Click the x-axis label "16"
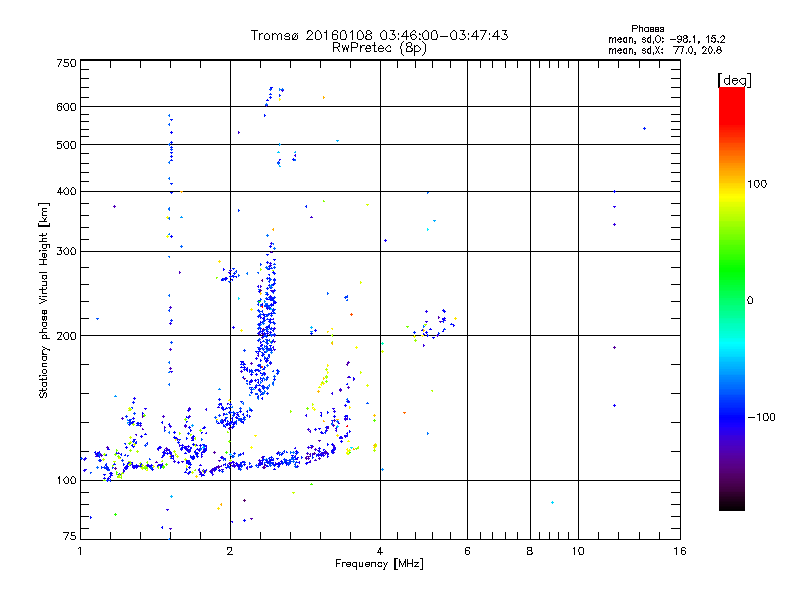Viewport: 800px width, 600px height. (680, 551)
